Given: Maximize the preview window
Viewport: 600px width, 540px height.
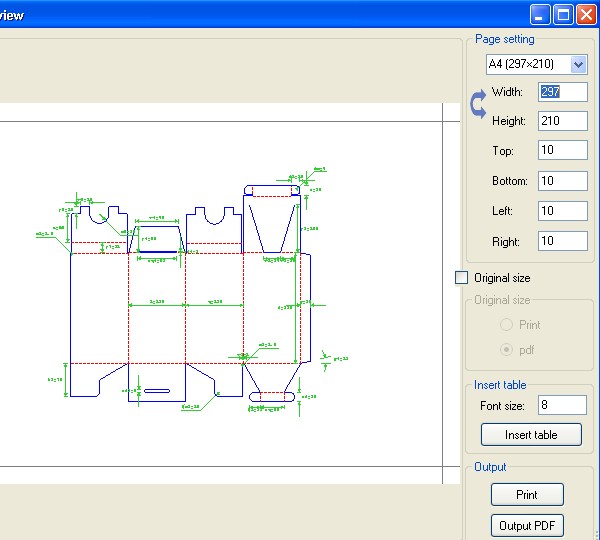Looking at the screenshot, I should click(x=563, y=15).
